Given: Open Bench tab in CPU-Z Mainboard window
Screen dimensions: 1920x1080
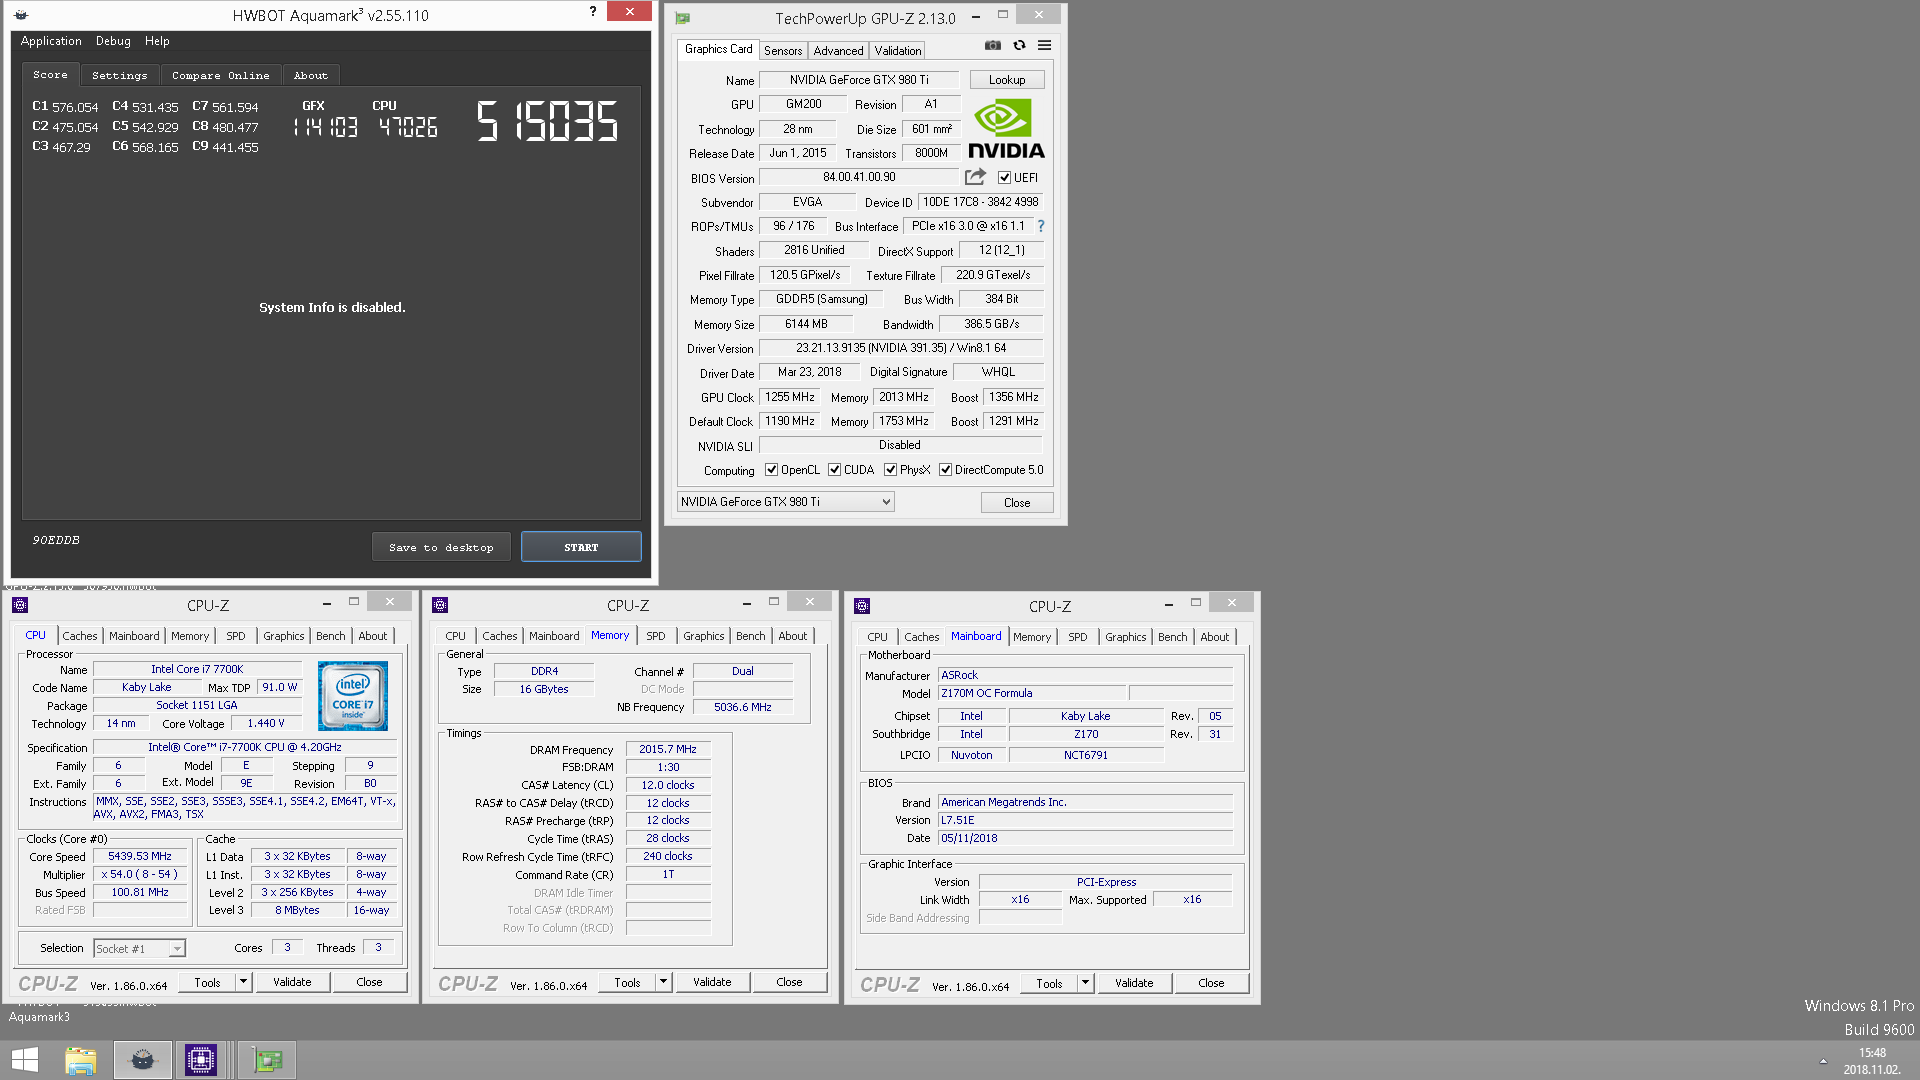Looking at the screenshot, I should pos(1173,637).
